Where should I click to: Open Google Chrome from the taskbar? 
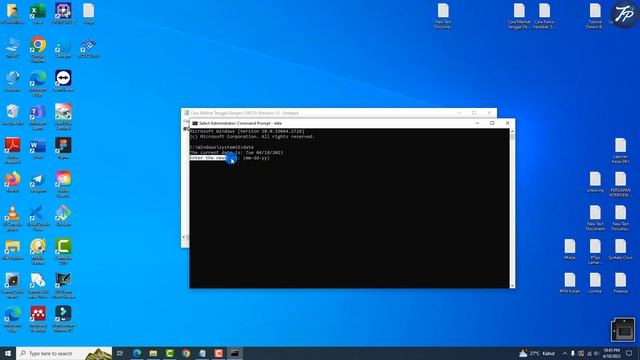click(186, 353)
